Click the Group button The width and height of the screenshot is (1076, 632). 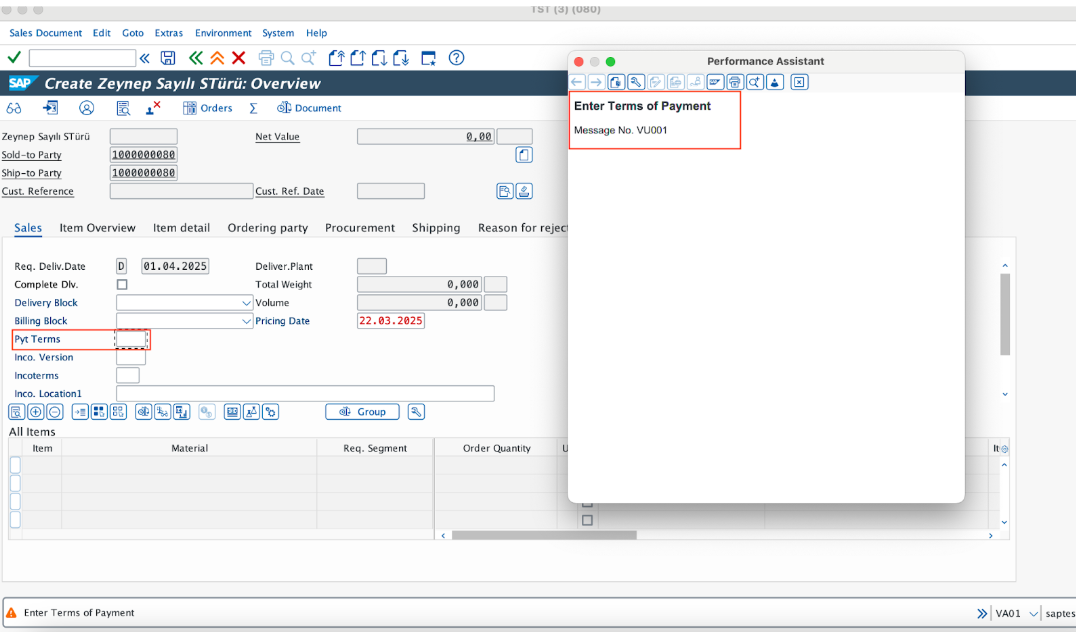pyautogui.click(x=362, y=412)
